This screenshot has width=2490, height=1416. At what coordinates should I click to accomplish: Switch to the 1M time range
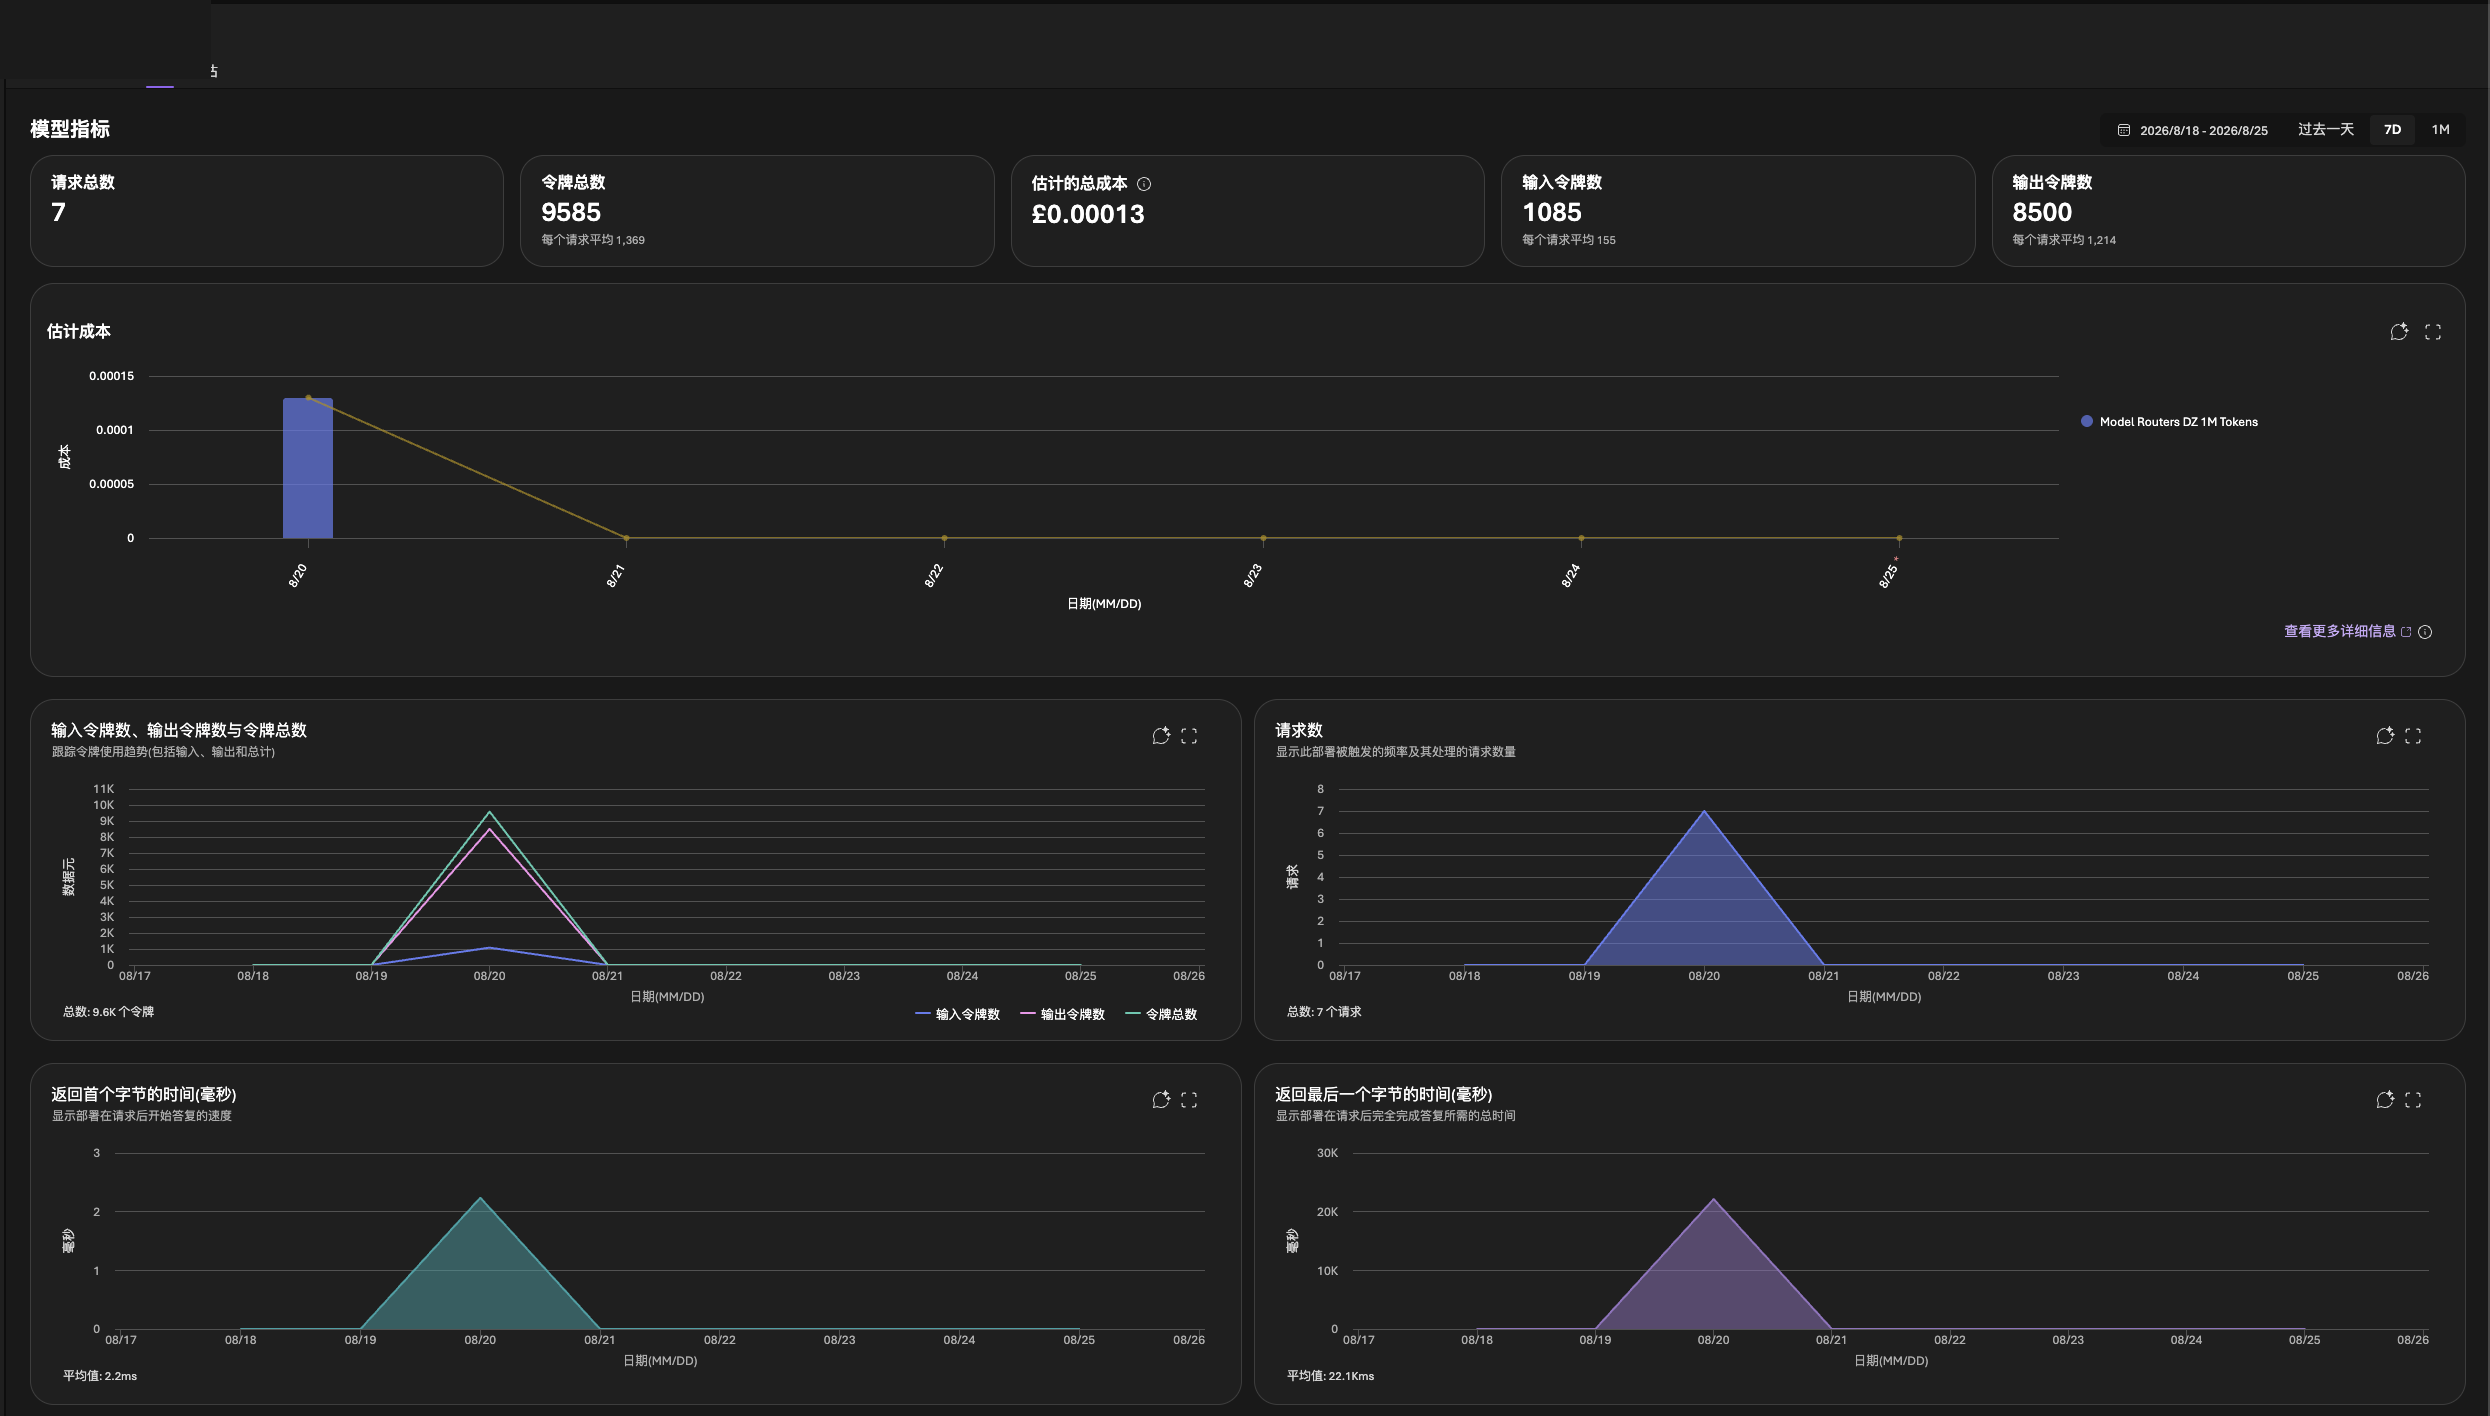(x=2440, y=130)
